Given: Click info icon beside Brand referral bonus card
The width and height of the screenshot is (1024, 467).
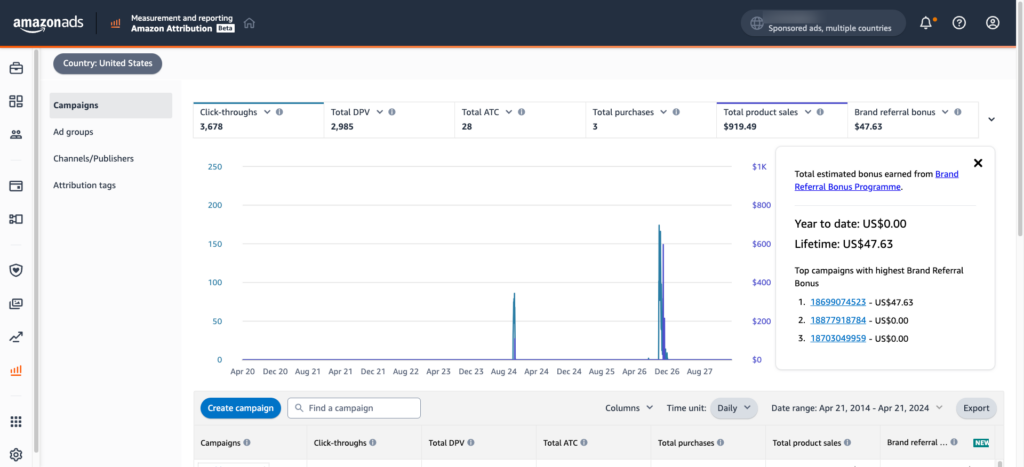Looking at the screenshot, I should coord(957,112).
